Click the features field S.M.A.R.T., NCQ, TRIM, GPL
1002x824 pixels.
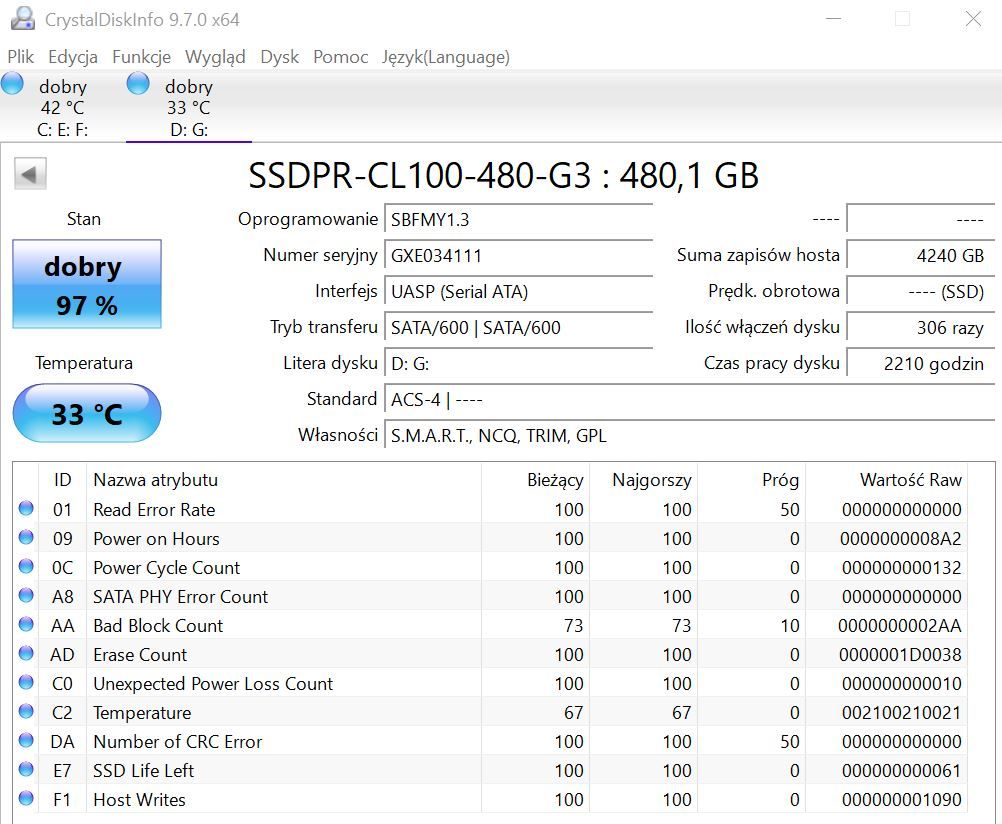pyautogui.click(x=690, y=435)
